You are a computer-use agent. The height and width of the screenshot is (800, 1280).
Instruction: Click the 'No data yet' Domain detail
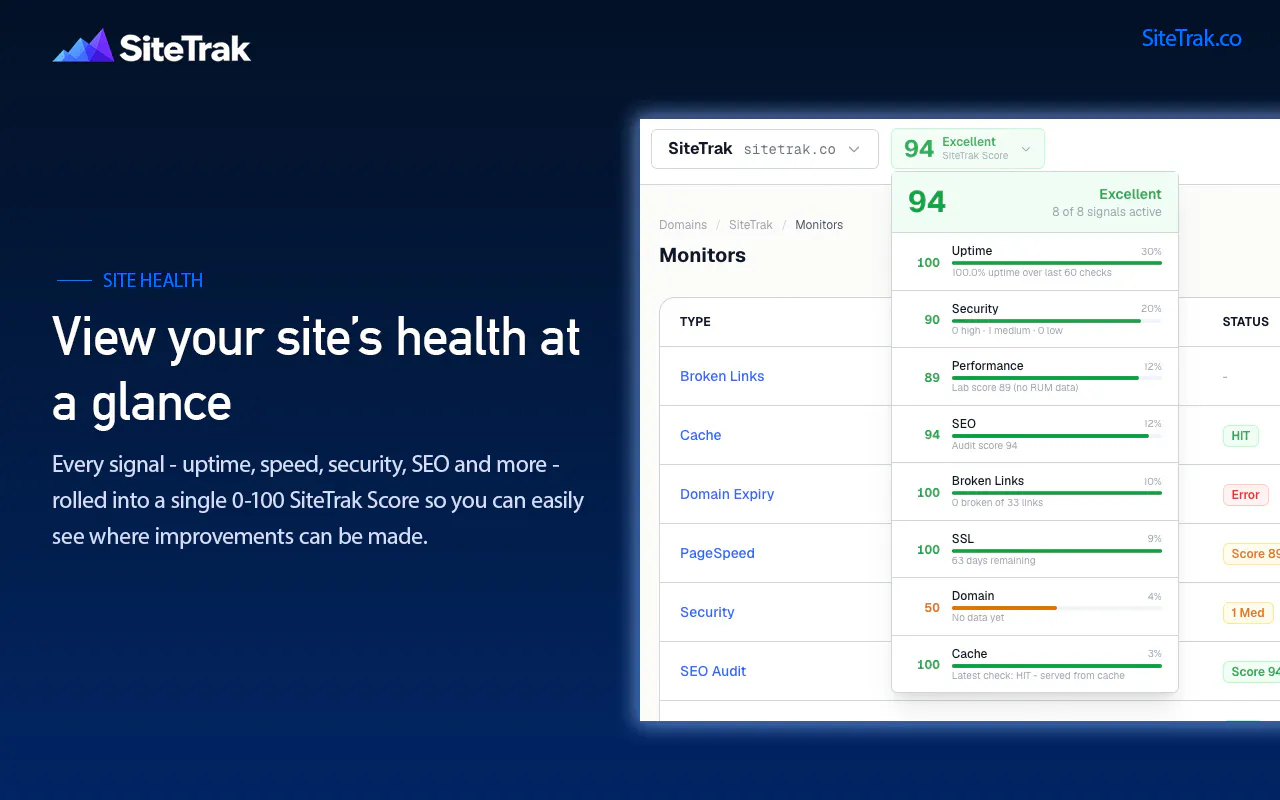pyautogui.click(x=978, y=618)
